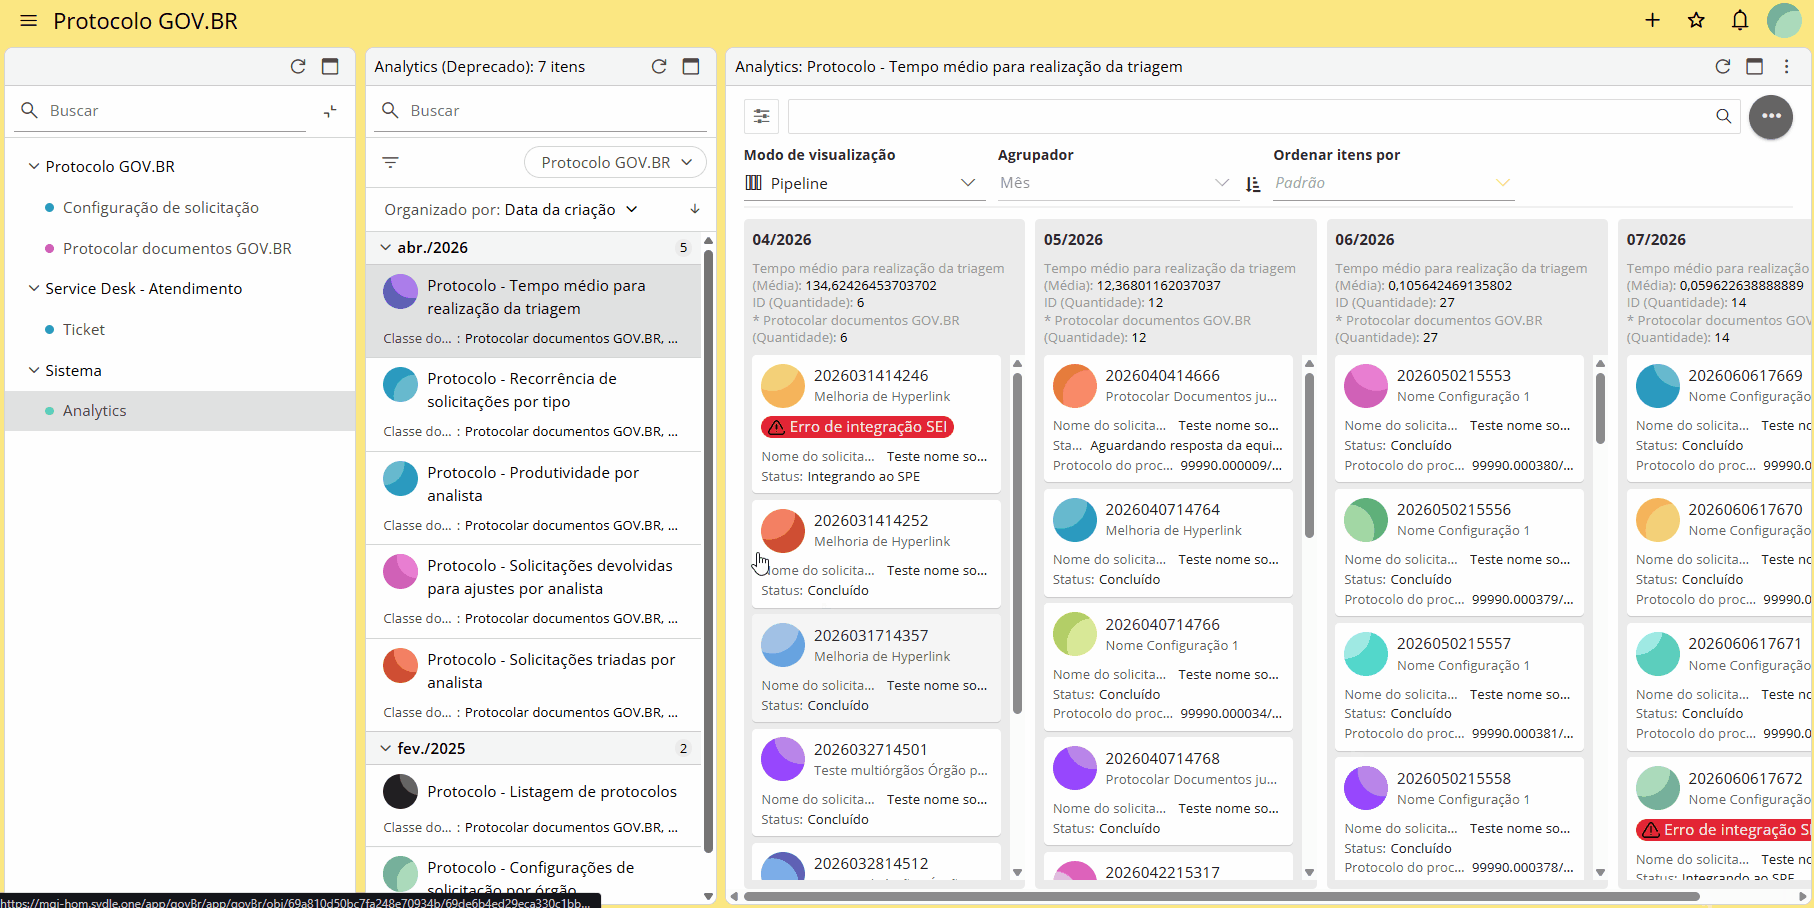The width and height of the screenshot is (1814, 908).
Task: Open the round three-dots actions button
Action: pos(1771,116)
